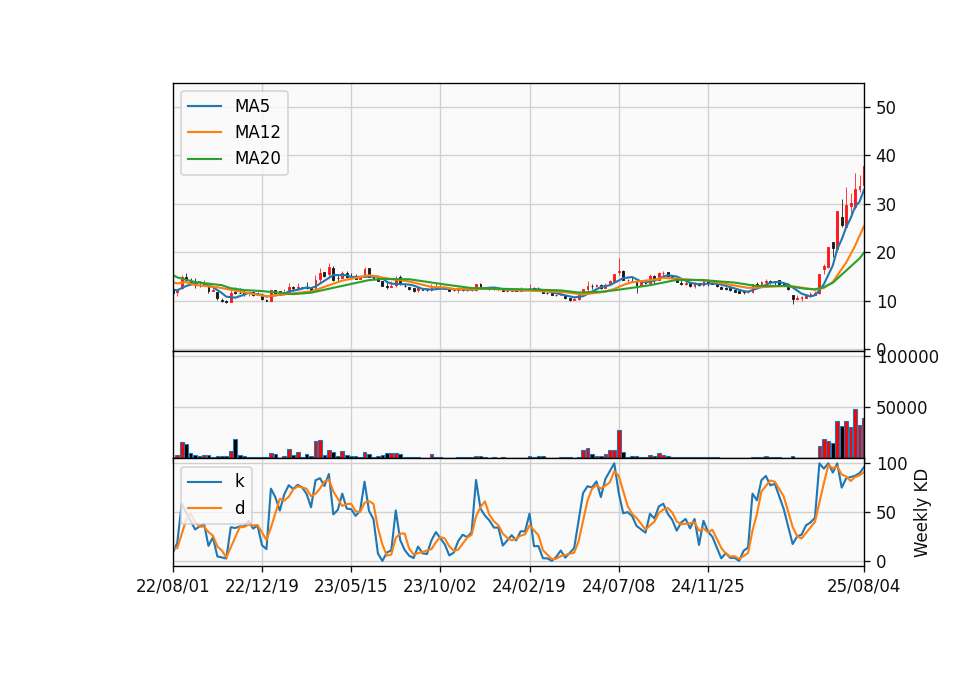
Task: Click the MA20 legend label
Action: (257, 158)
